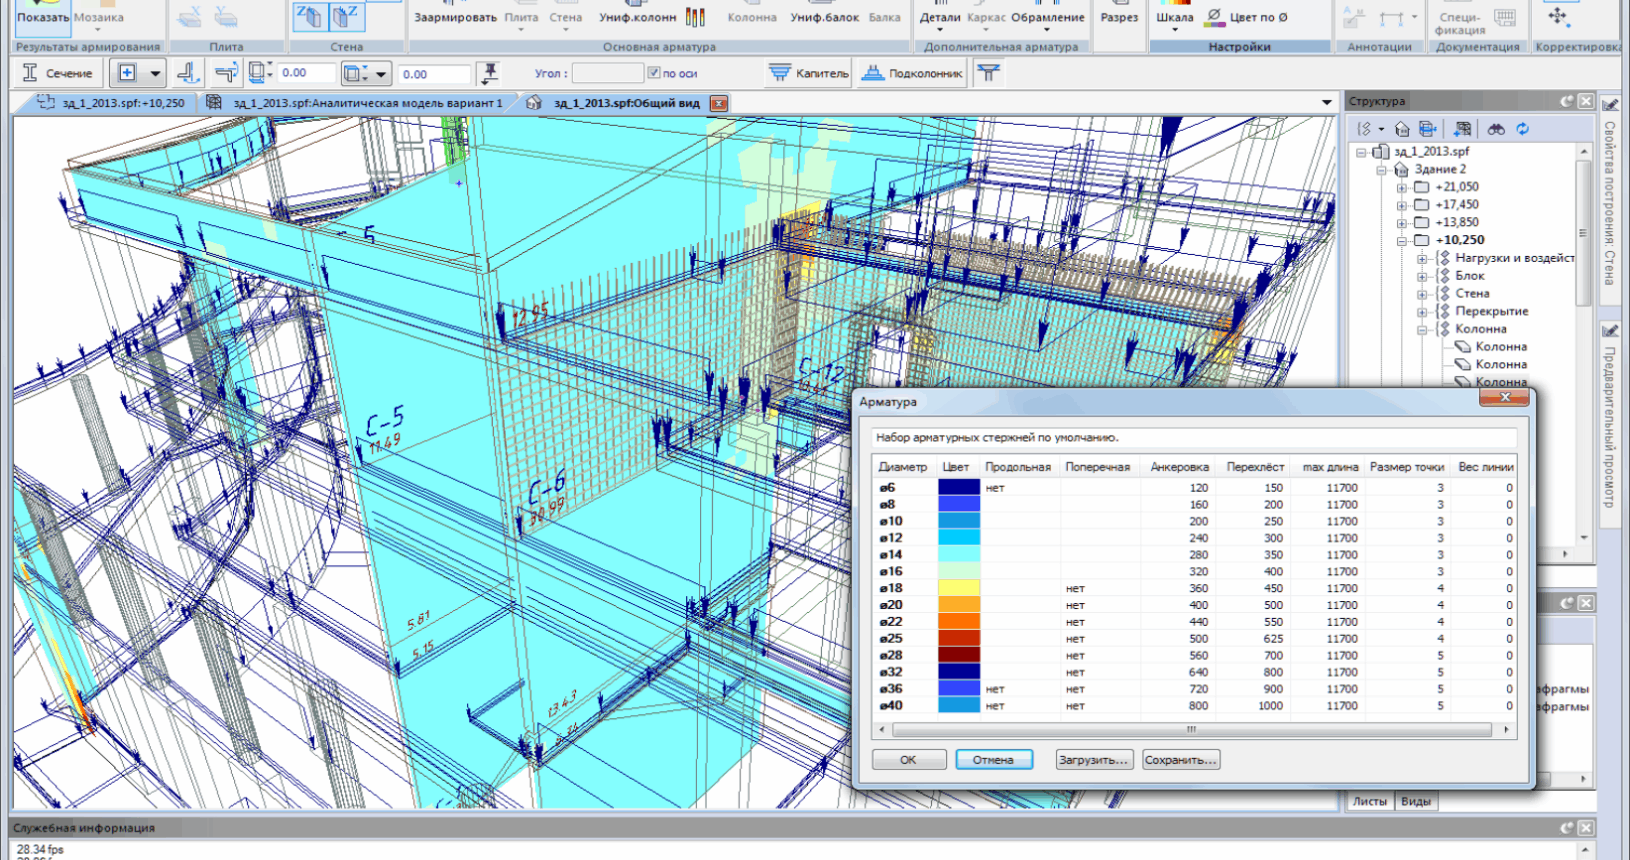The width and height of the screenshot is (1630, 860).
Task: Click the Загрузить... button
Action: [x=1093, y=760]
